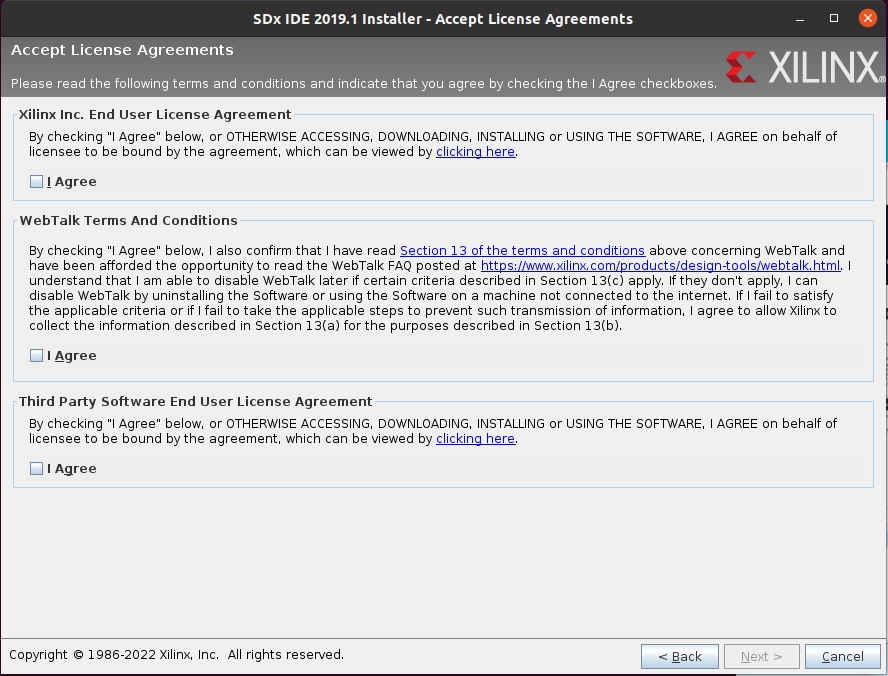Maximize the installer window
888x676 pixels.
834,18
